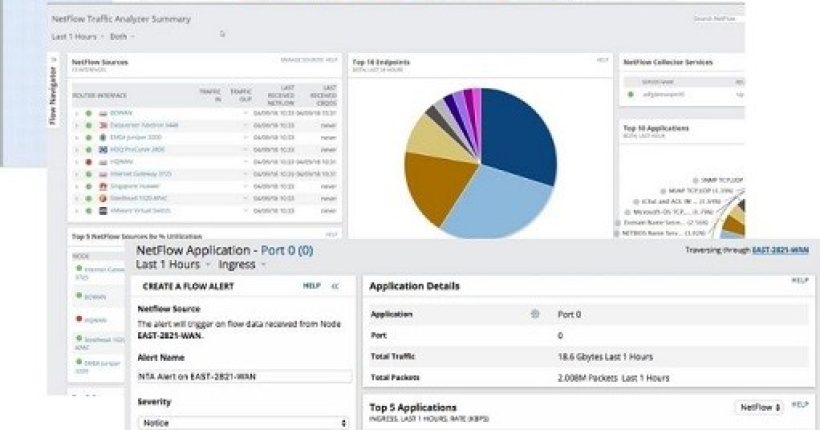Open the Both direction dropdown in the summary header
The width and height of the screenshot is (820, 430).
tap(122, 37)
